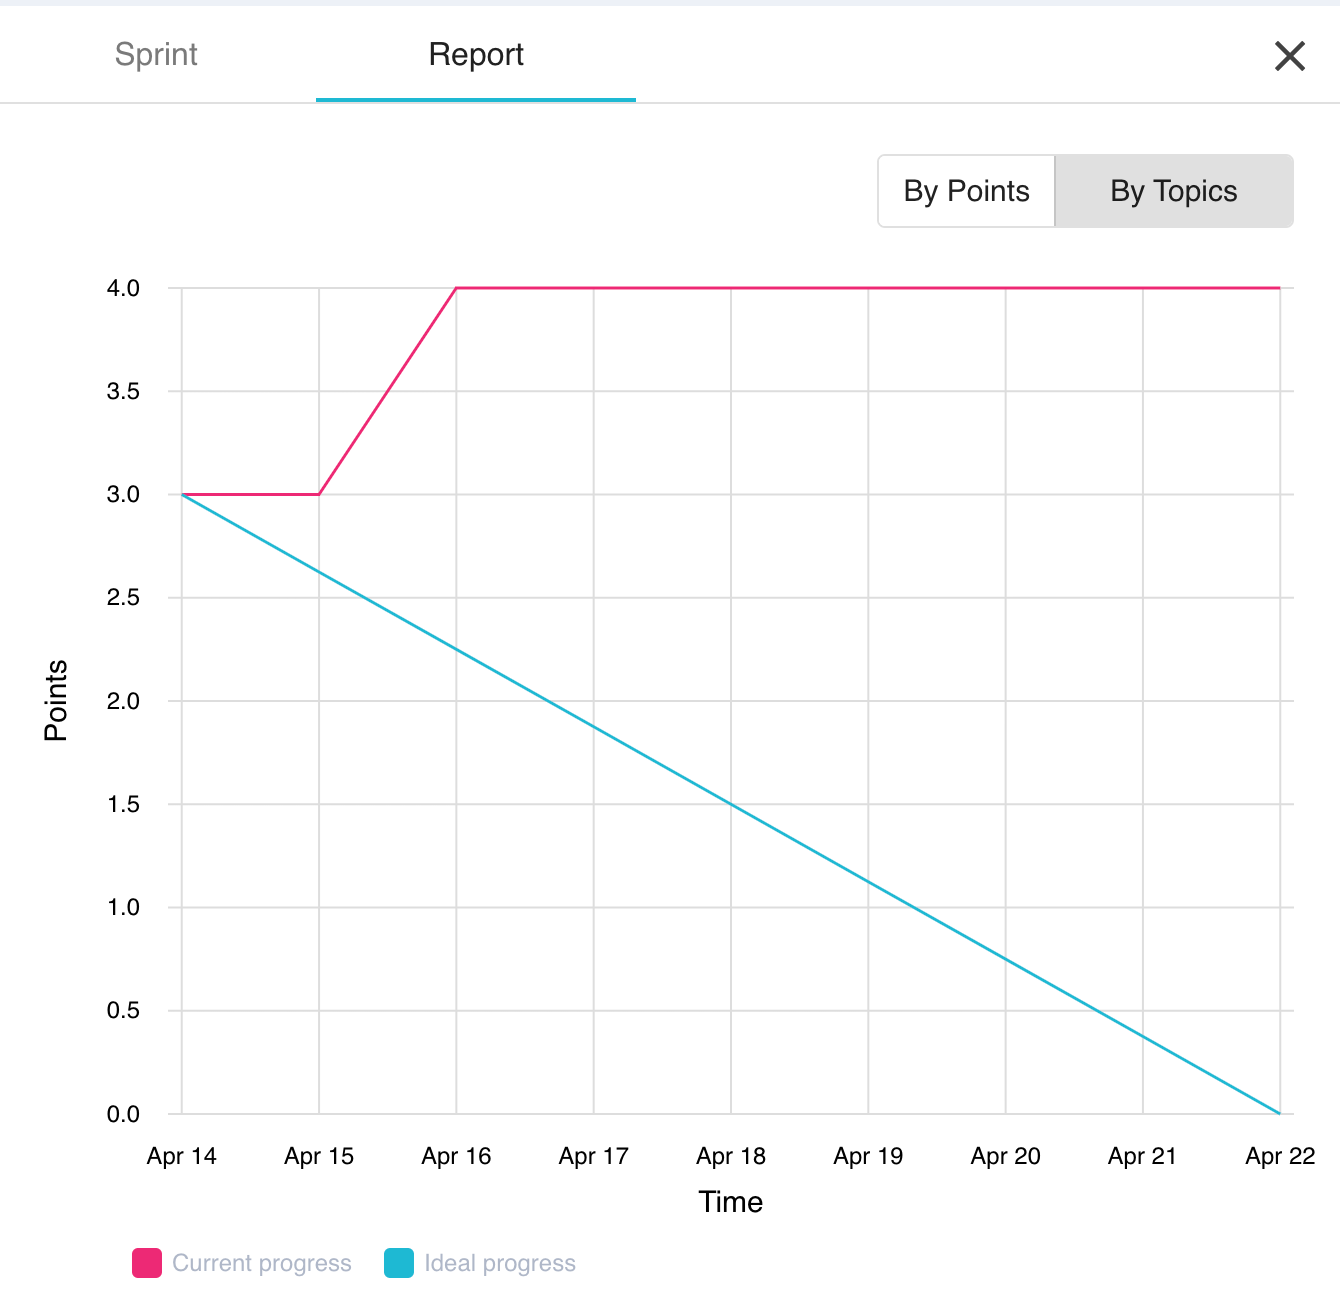The height and width of the screenshot is (1314, 1340).
Task: Click the 2.0 y-axis tick label
Action: 123,701
